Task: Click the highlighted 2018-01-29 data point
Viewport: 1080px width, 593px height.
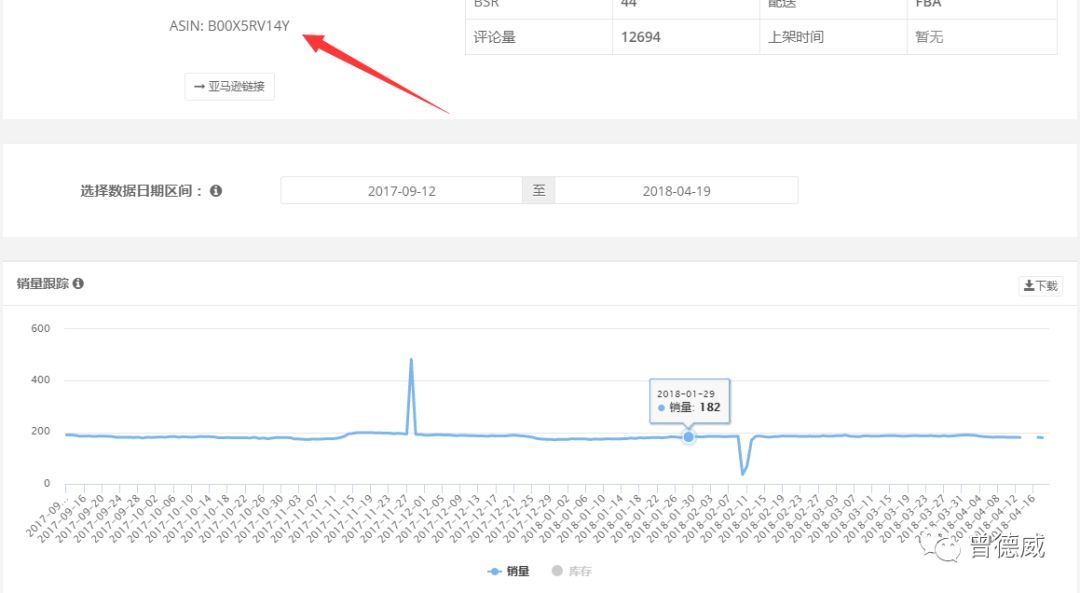Action: pyautogui.click(x=688, y=436)
